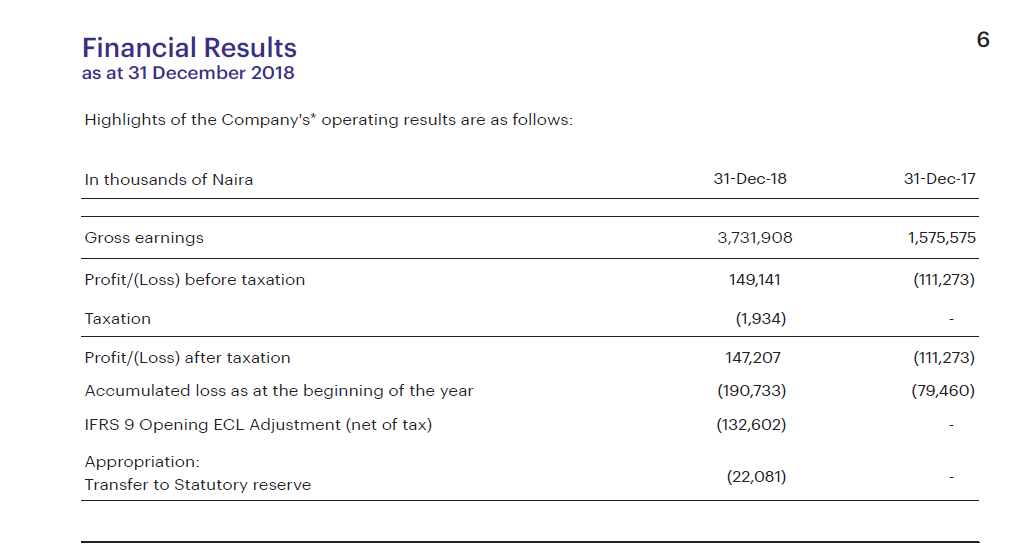Click the Financial Results heading
1033x552 pixels.
click(189, 48)
